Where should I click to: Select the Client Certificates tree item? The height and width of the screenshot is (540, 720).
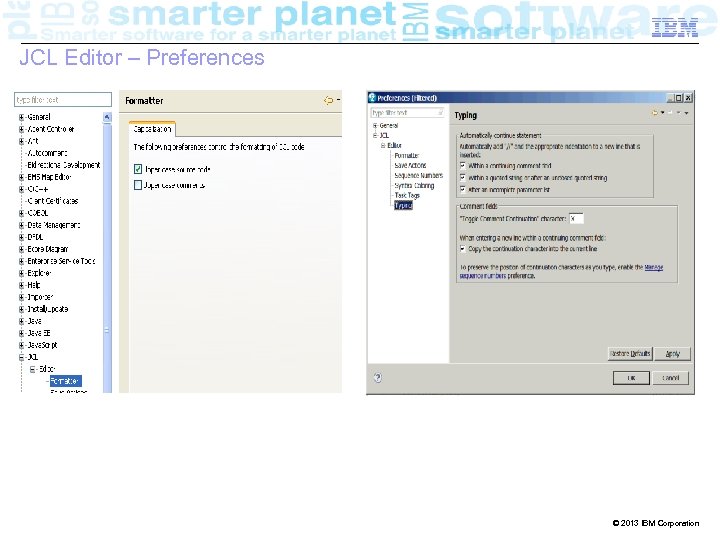click(53, 201)
